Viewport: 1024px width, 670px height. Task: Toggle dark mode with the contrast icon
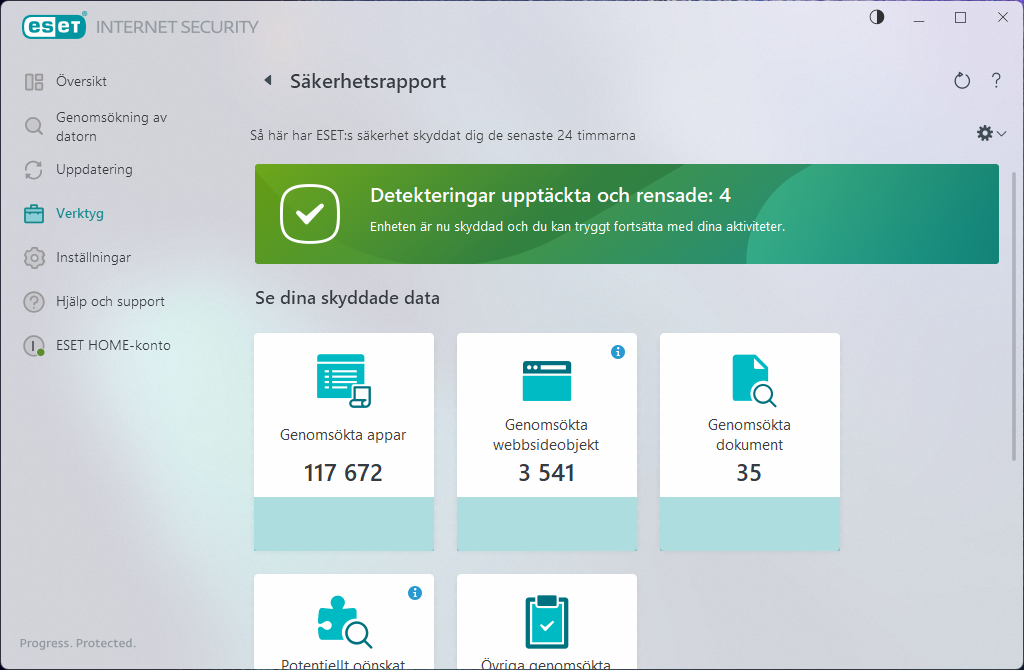(x=876, y=17)
